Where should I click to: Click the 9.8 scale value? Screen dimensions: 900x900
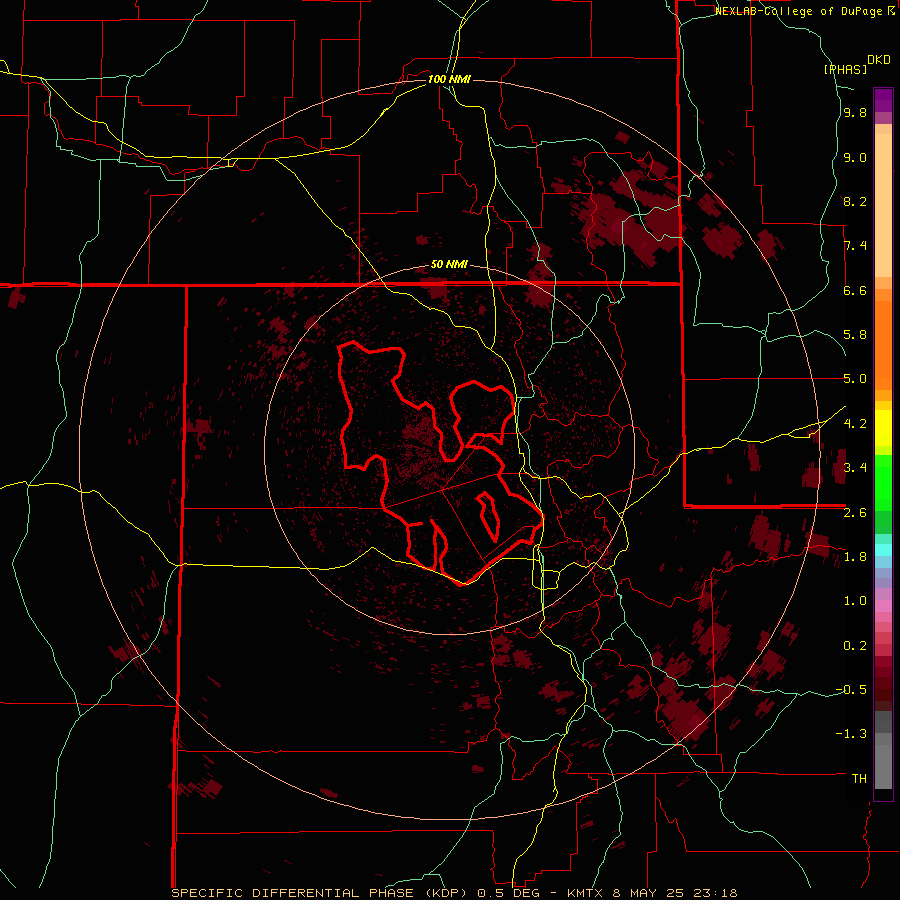click(855, 113)
